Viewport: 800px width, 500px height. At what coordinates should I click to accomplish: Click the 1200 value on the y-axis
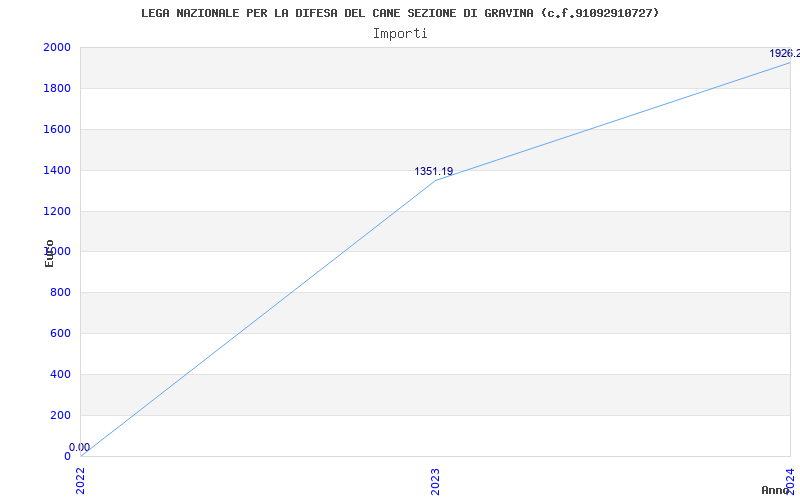(57, 211)
